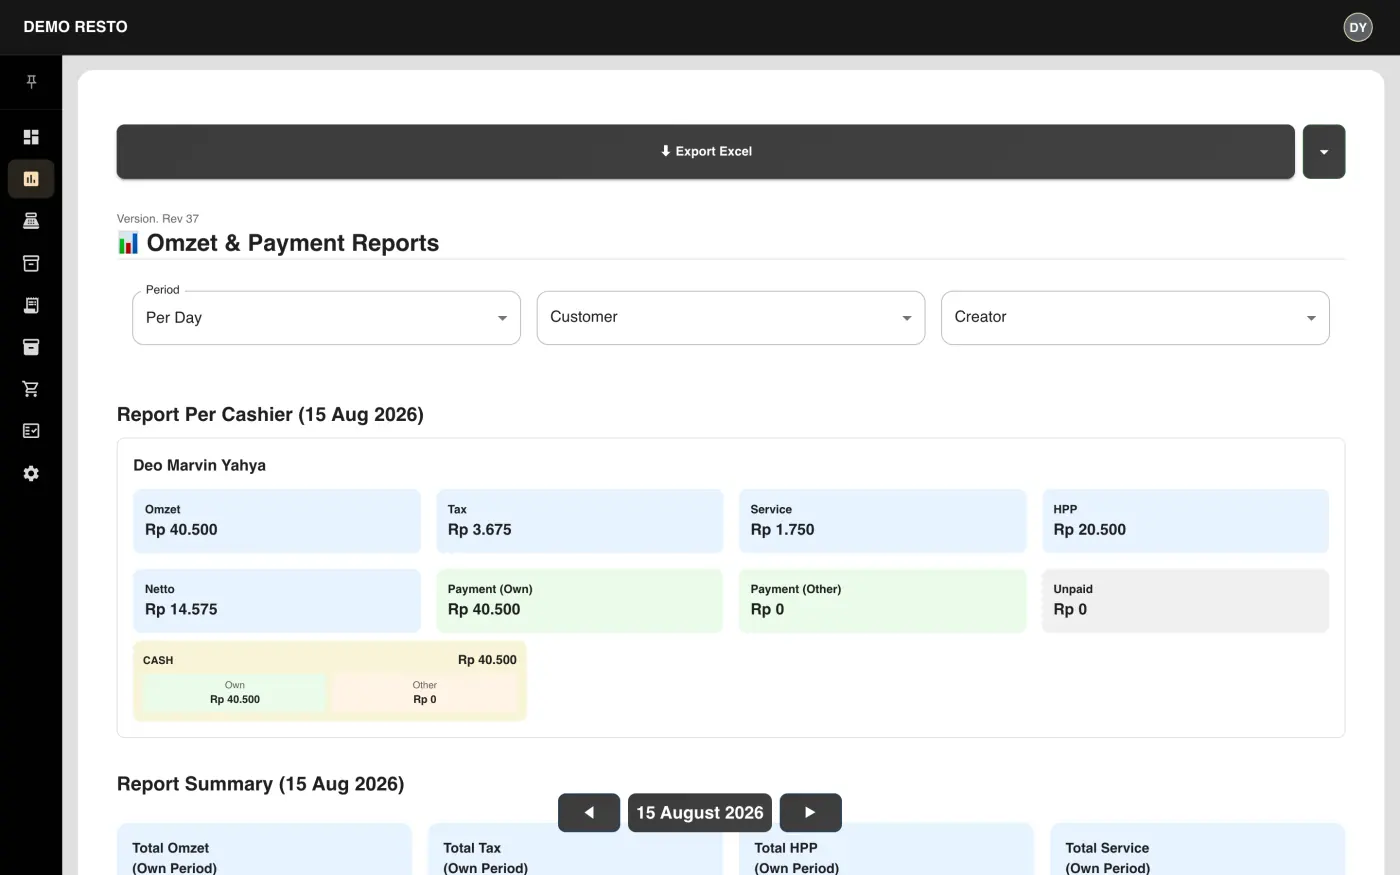Select the reports chart icon in sidebar

(x=31, y=179)
